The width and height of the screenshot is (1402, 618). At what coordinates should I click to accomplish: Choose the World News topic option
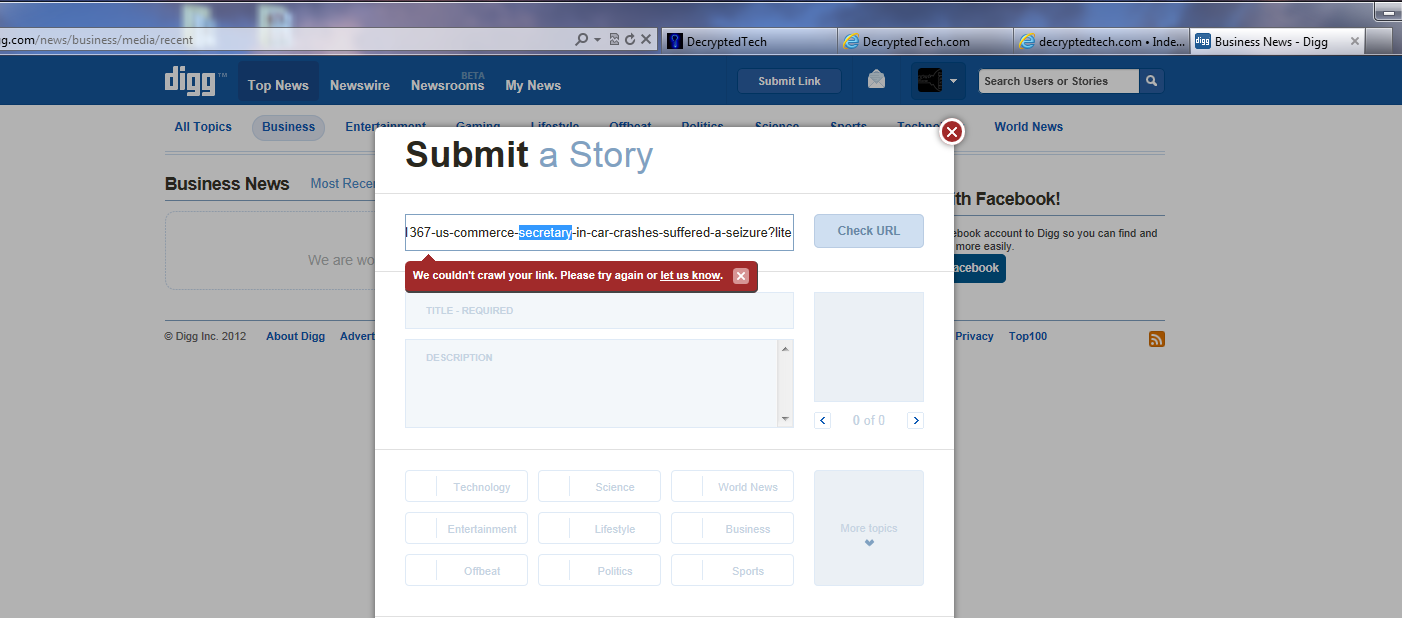732,487
